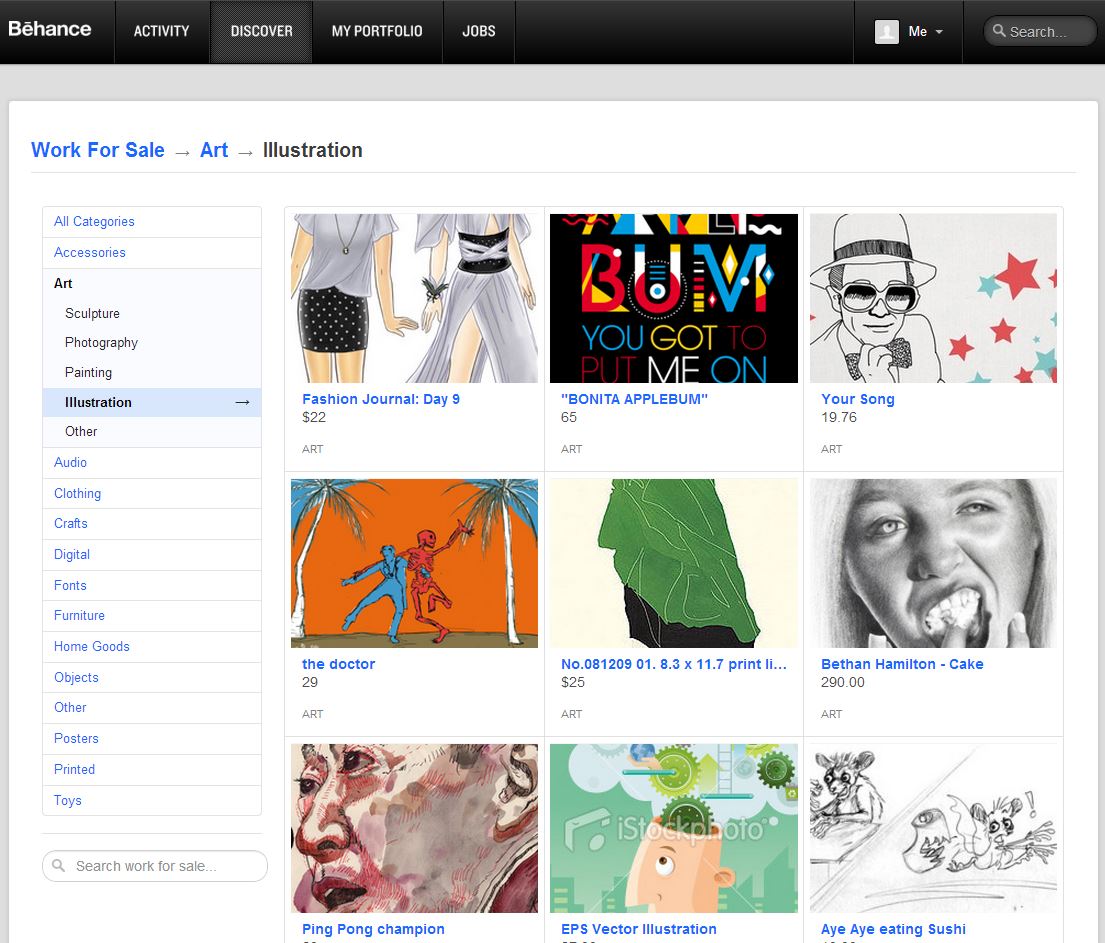This screenshot has width=1105, height=943.
Task: Click the No.081209 01. 8.3 x 11.7 title
Action: [x=674, y=664]
